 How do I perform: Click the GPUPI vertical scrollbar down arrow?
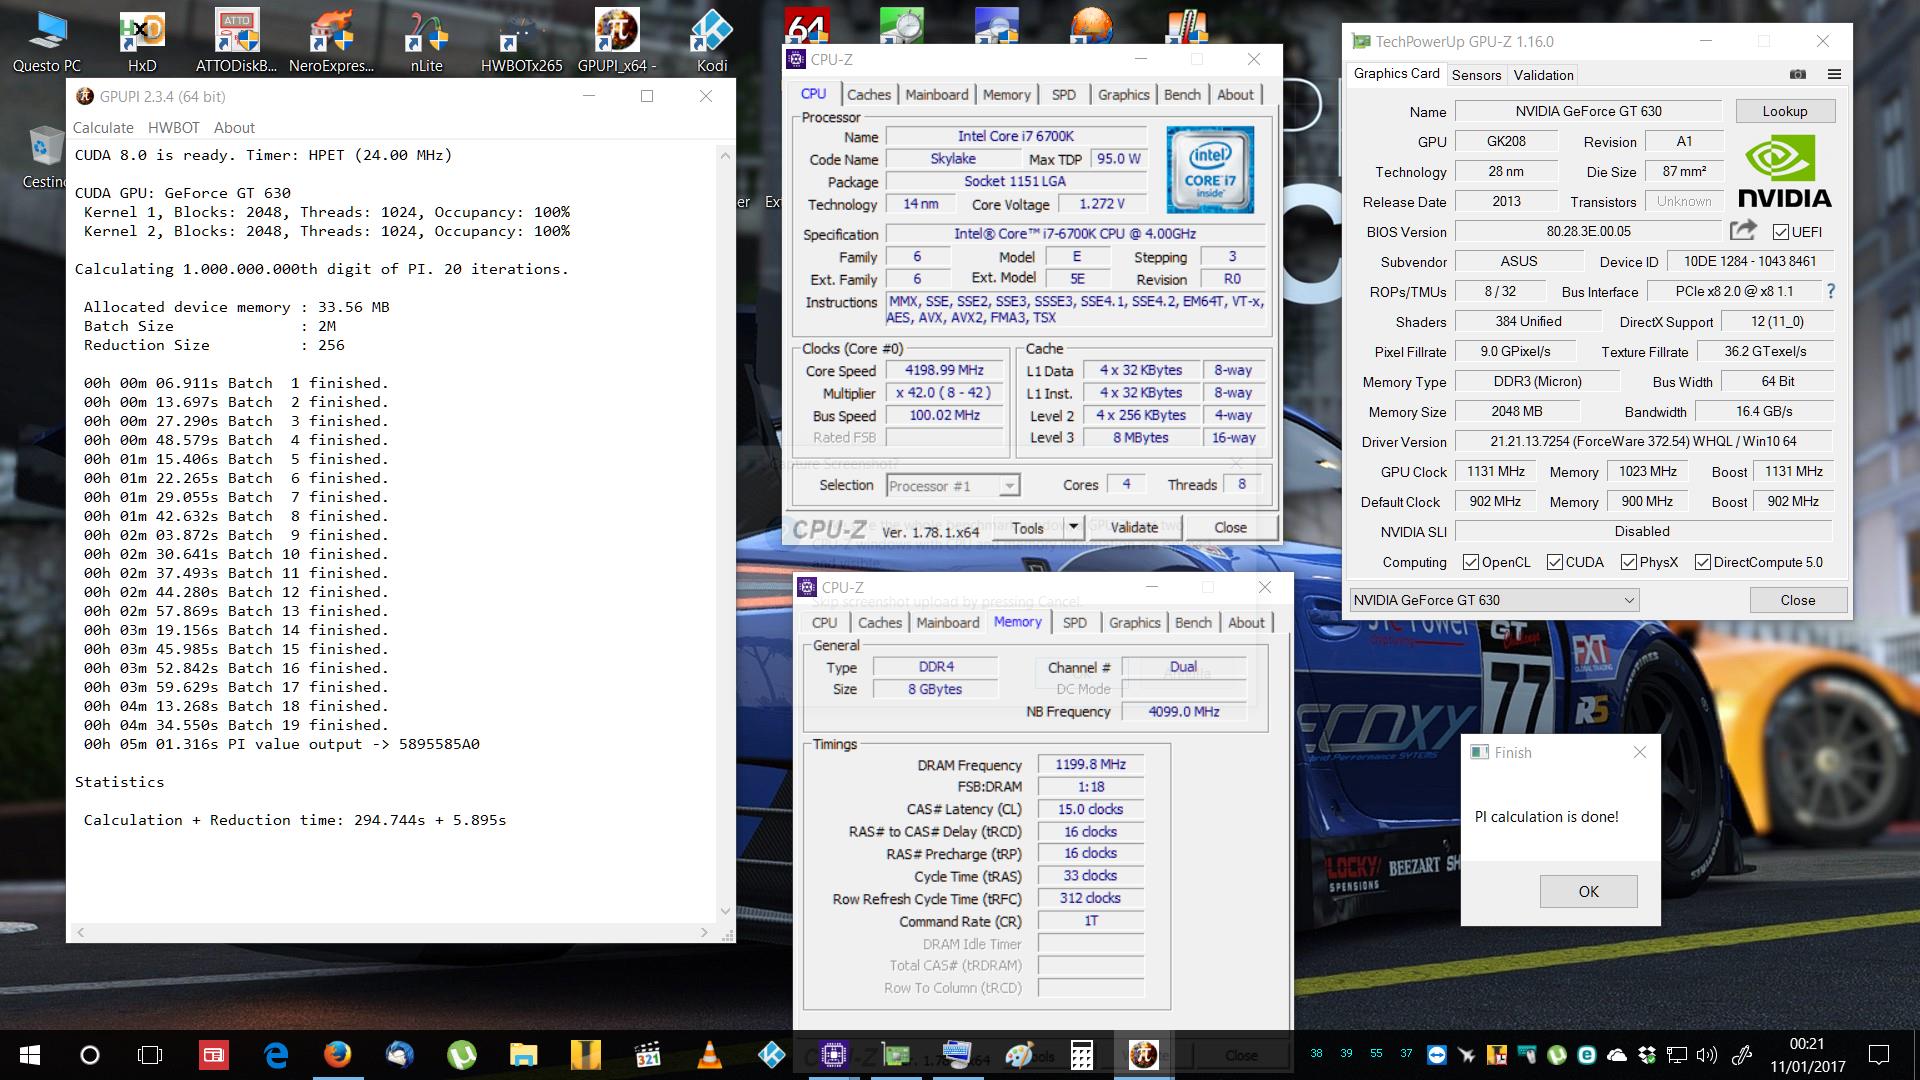click(x=726, y=911)
